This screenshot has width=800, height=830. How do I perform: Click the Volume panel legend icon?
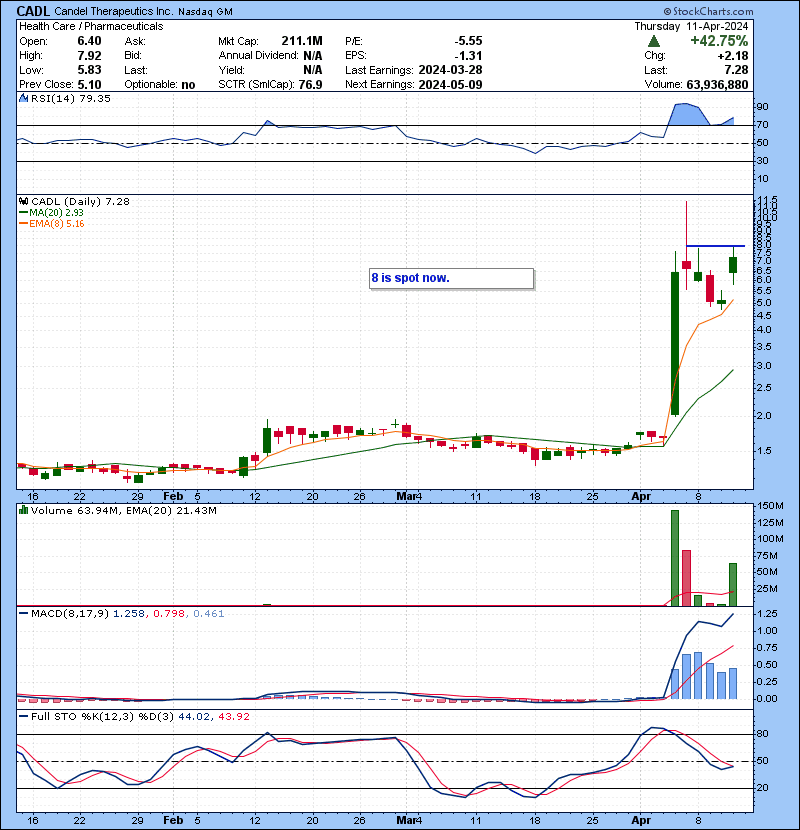(23, 510)
